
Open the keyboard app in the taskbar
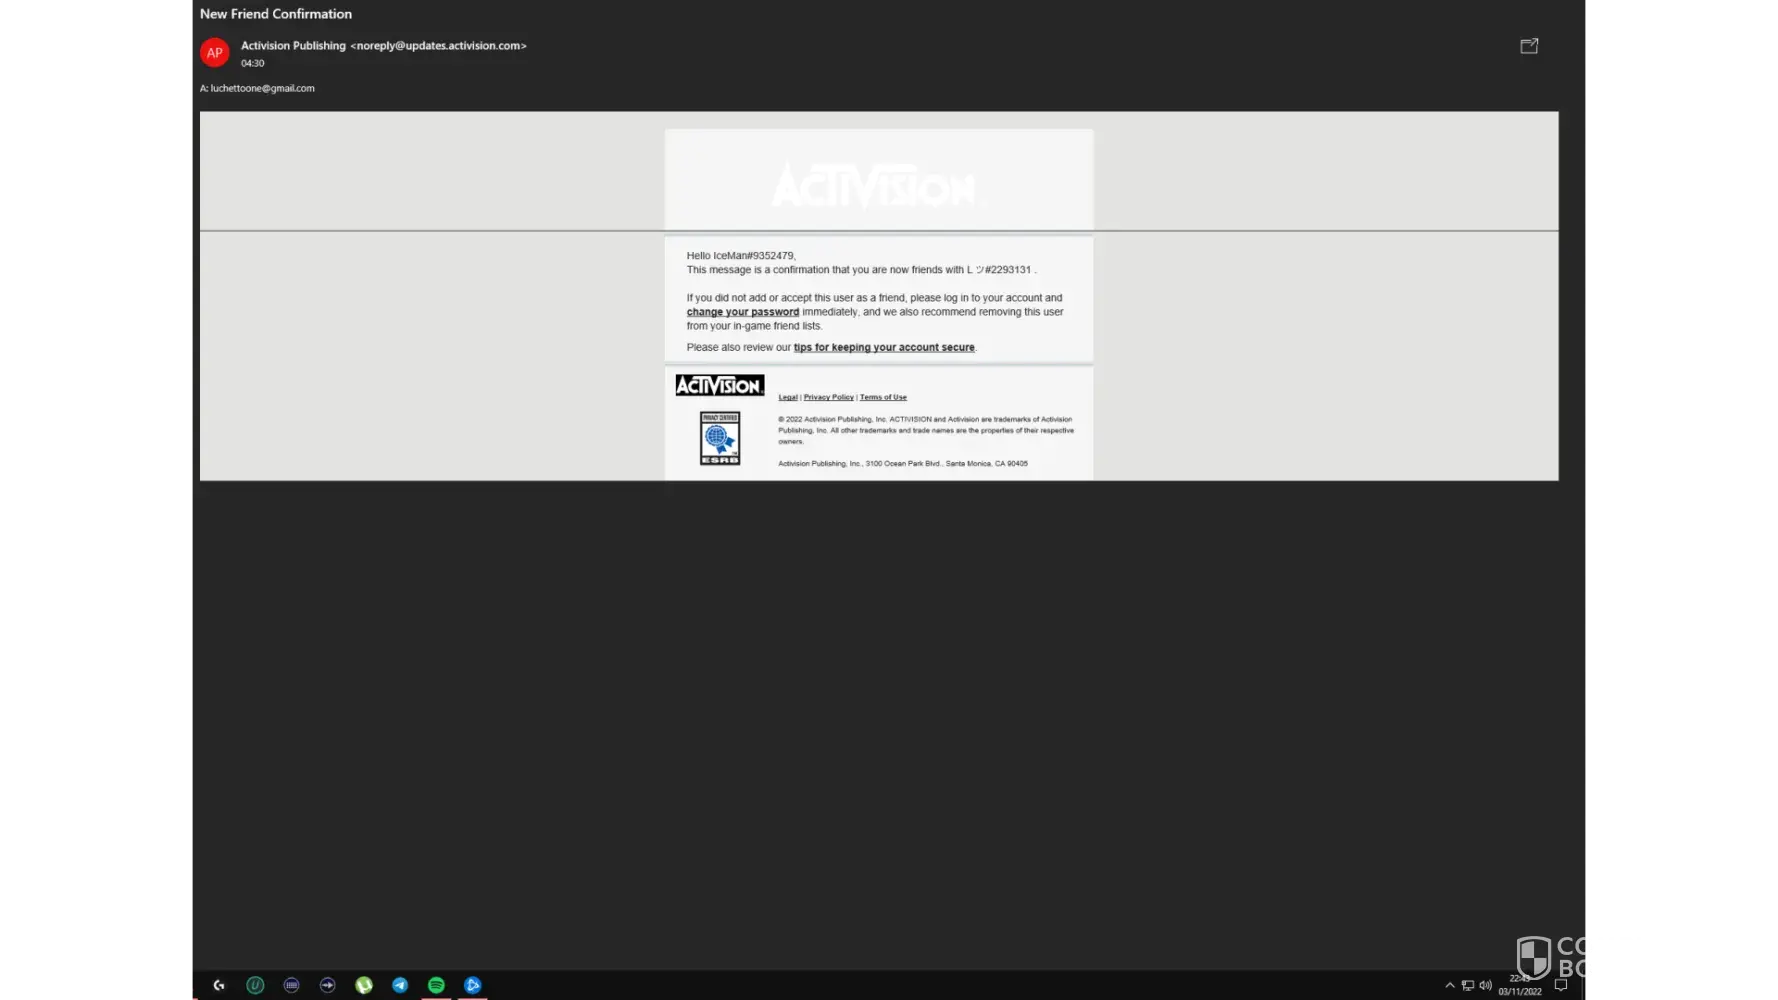[x=291, y=985]
